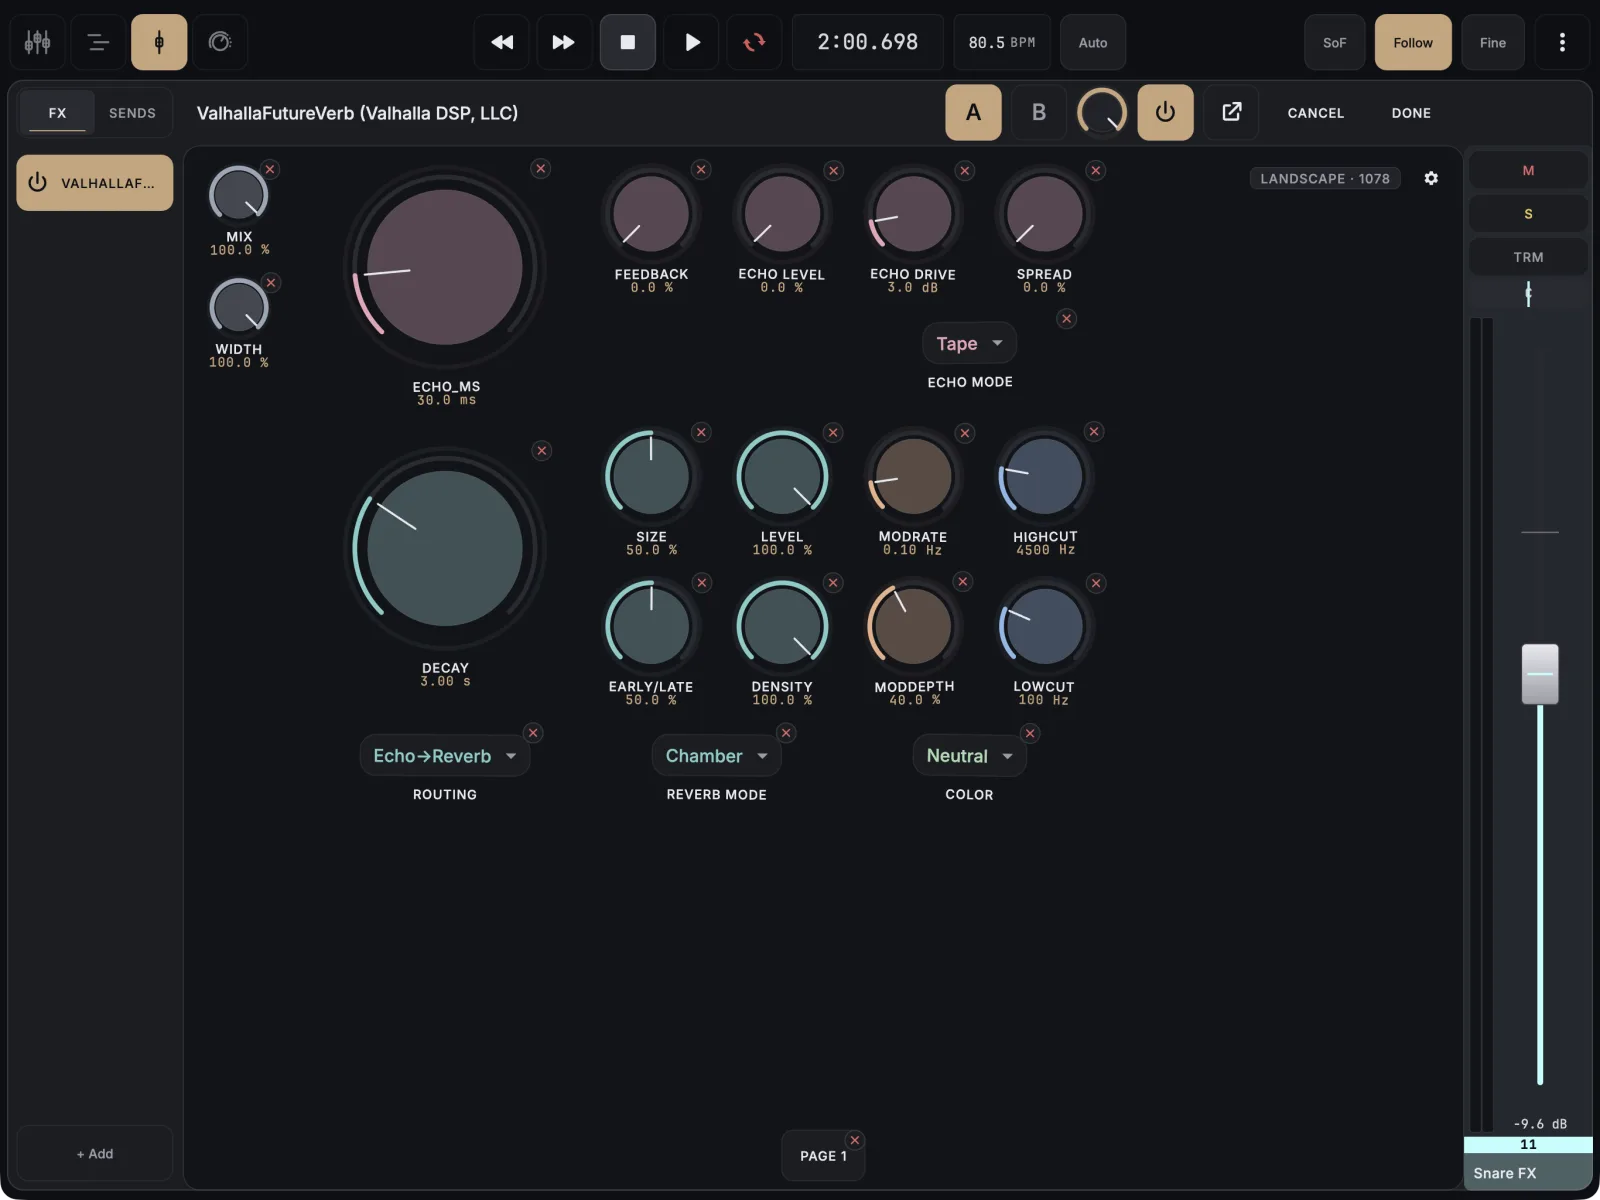Remove the MIX knob with its X
Viewport: 1600px width, 1200px height.
tap(270, 169)
